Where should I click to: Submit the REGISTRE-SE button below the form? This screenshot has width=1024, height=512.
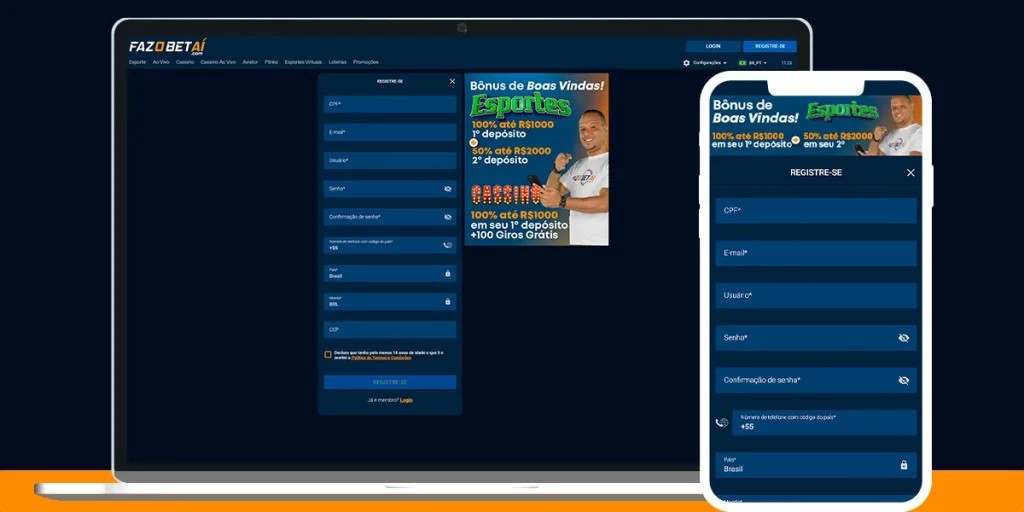click(x=390, y=382)
